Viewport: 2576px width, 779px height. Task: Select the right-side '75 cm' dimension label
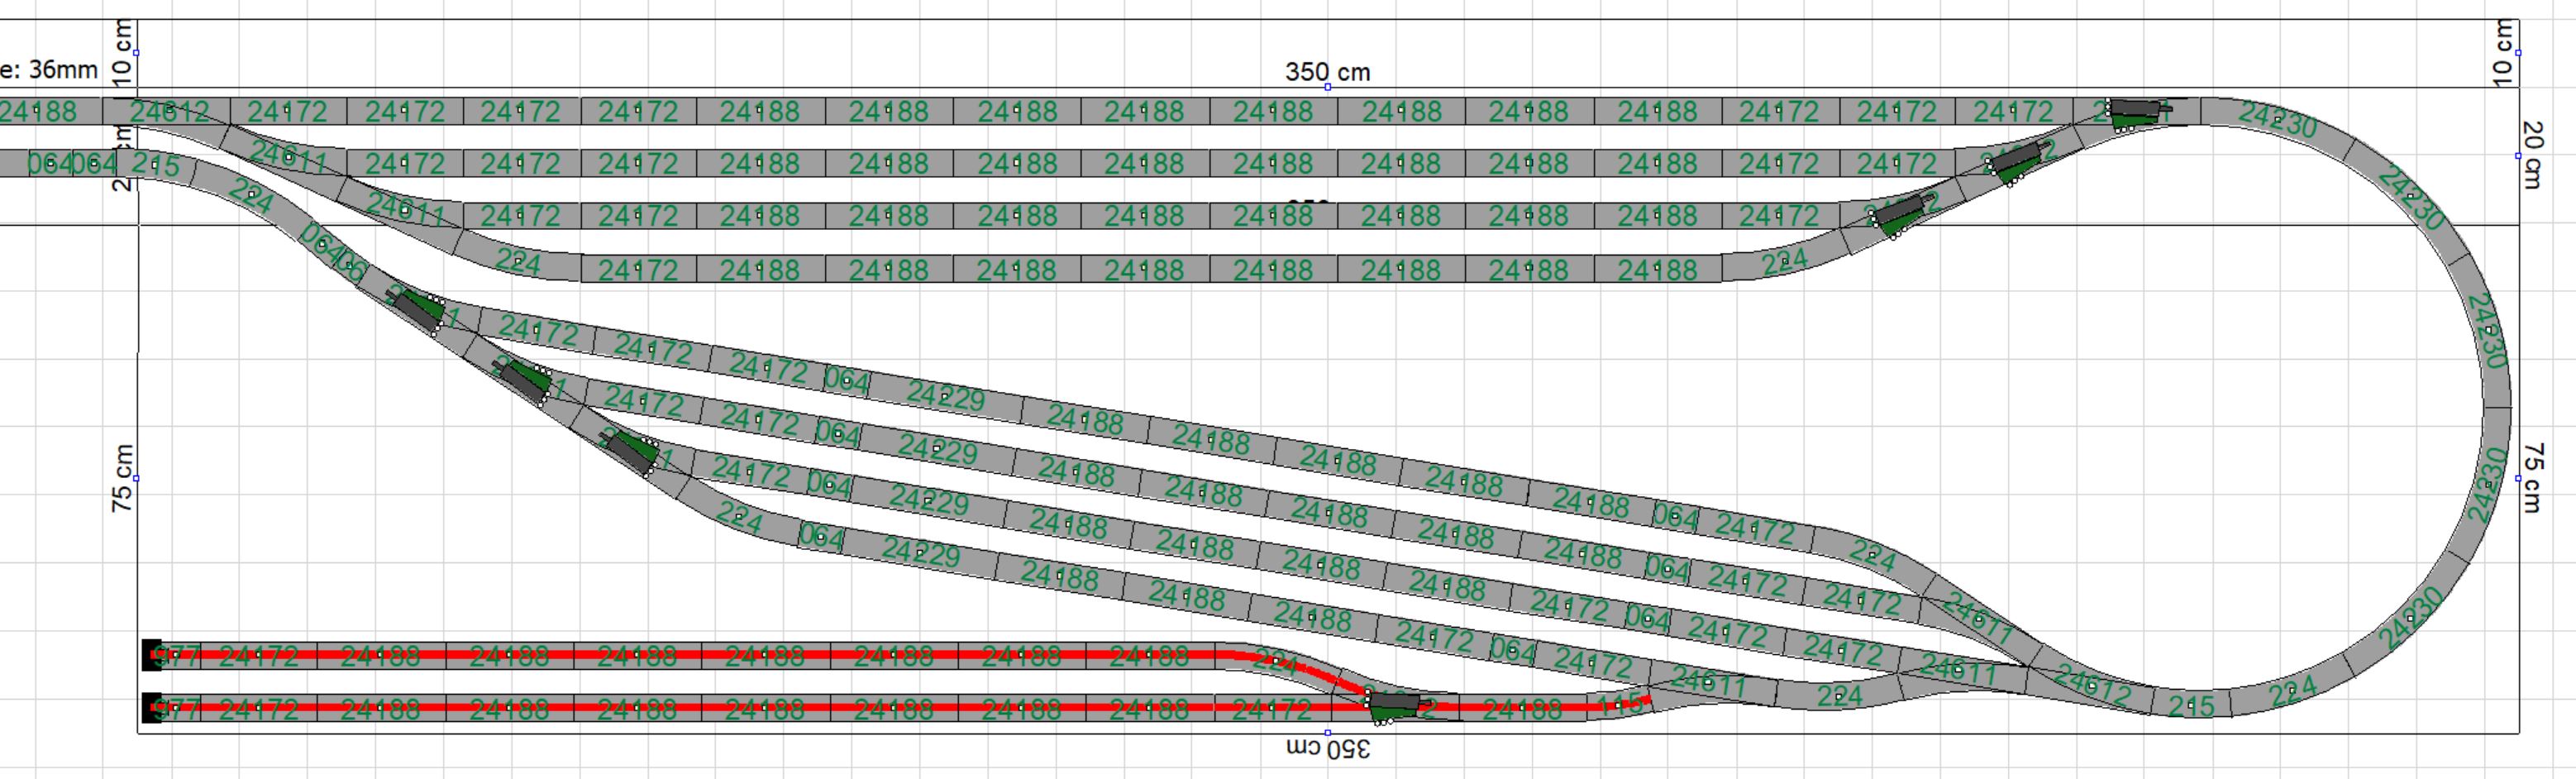pyautogui.click(x=2531, y=478)
